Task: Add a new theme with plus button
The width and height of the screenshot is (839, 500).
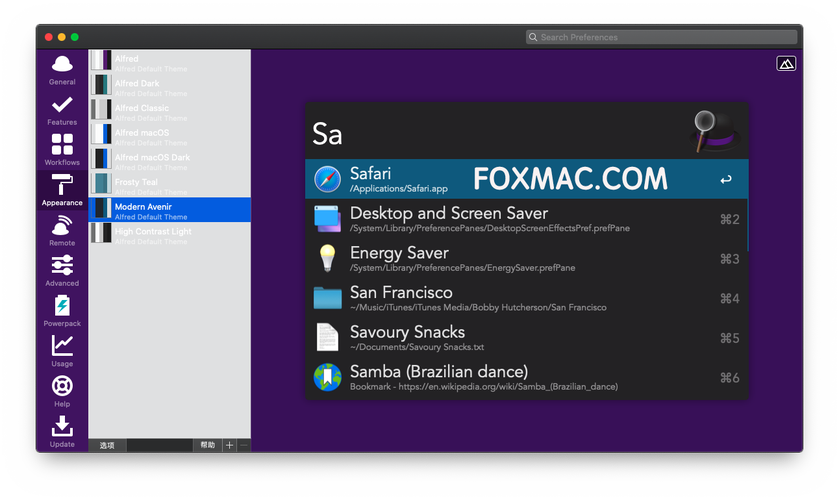Action: 229,445
